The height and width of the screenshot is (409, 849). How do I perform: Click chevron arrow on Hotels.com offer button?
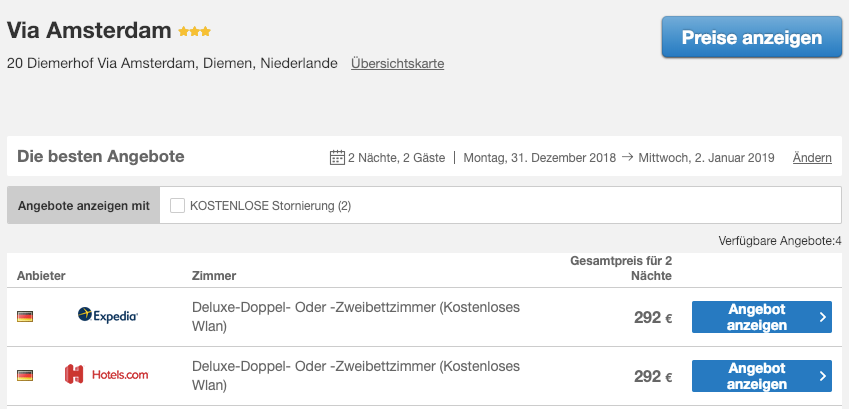(x=822, y=376)
